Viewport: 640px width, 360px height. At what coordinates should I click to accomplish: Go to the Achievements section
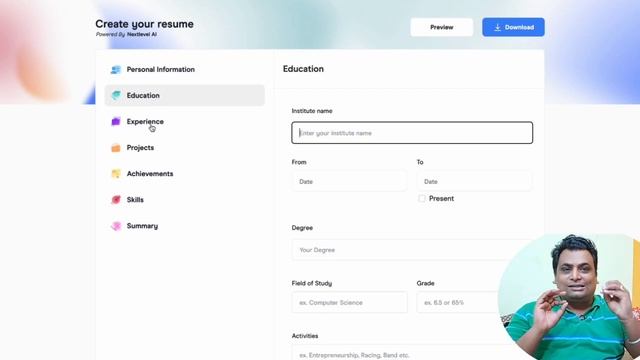pos(184,174)
